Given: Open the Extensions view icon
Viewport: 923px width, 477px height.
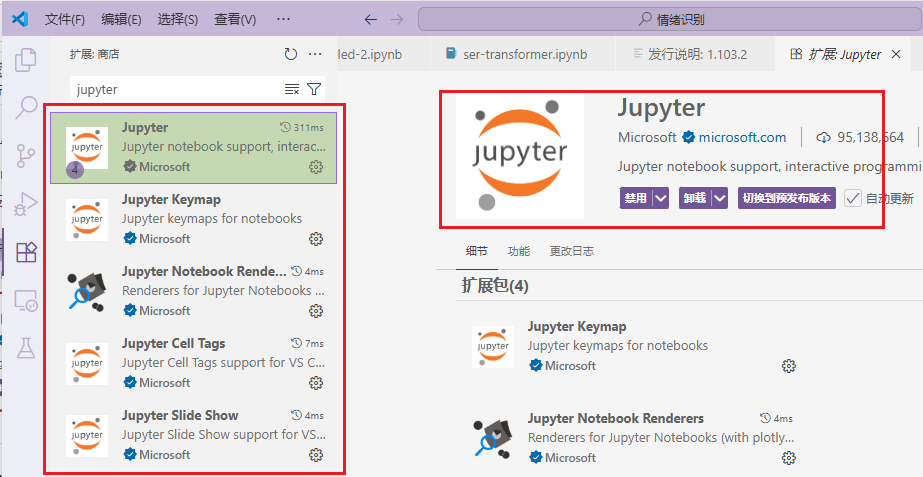Looking at the screenshot, I should point(26,252).
